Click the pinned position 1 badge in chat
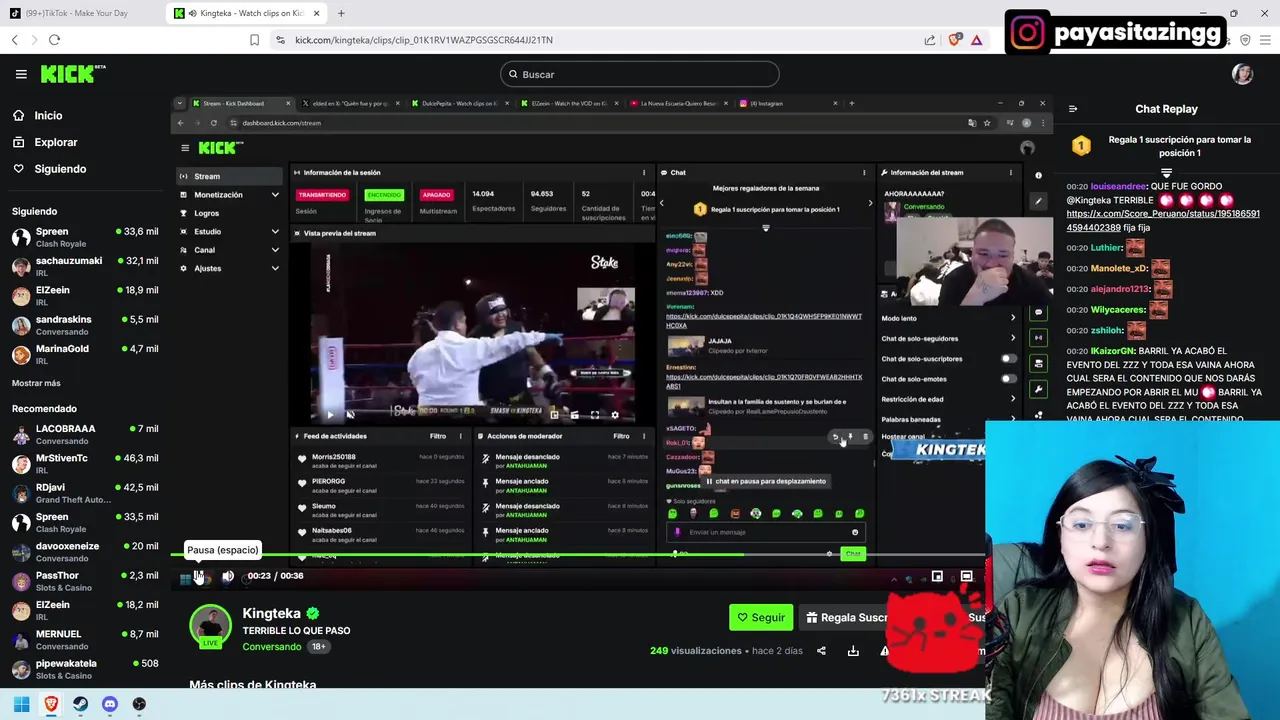This screenshot has height=720, width=1280. [1081, 146]
